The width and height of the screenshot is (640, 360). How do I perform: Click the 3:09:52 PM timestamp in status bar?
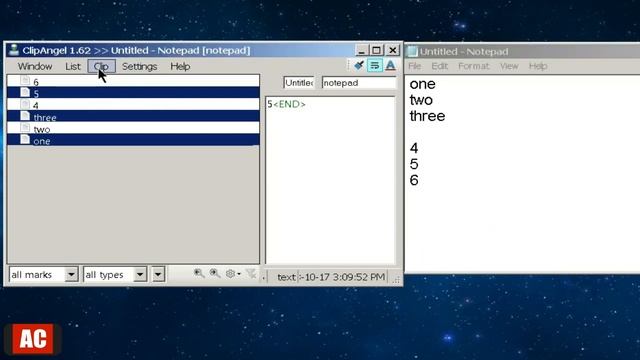[359, 277]
